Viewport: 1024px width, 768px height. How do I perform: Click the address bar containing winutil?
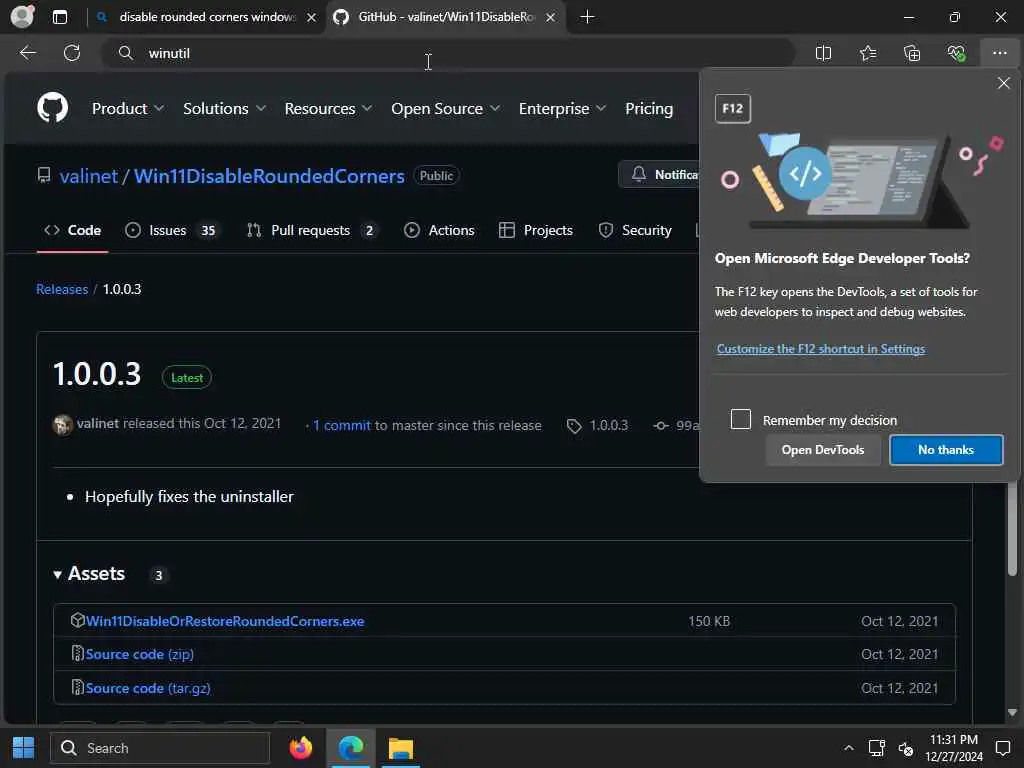[x=448, y=53]
